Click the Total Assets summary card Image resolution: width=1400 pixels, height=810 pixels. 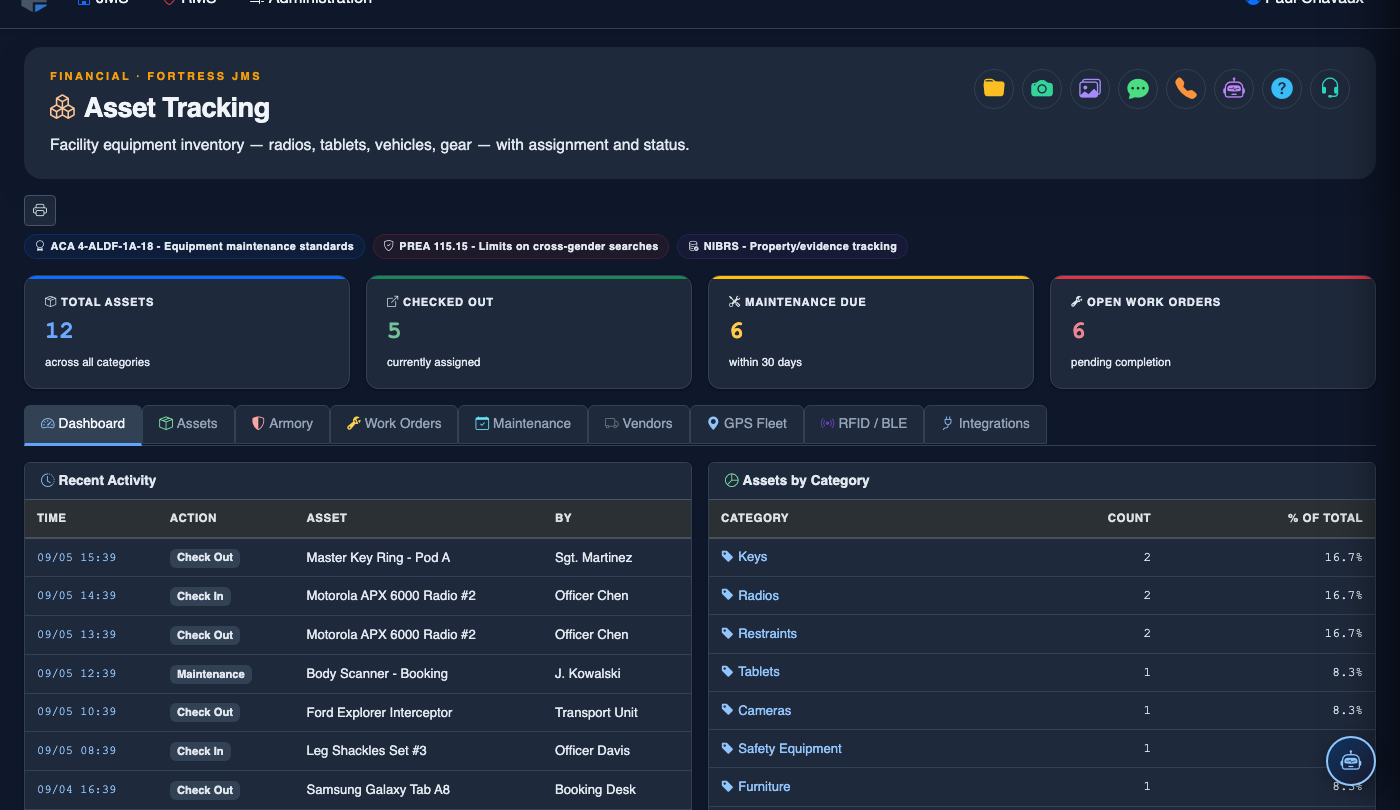pos(187,332)
